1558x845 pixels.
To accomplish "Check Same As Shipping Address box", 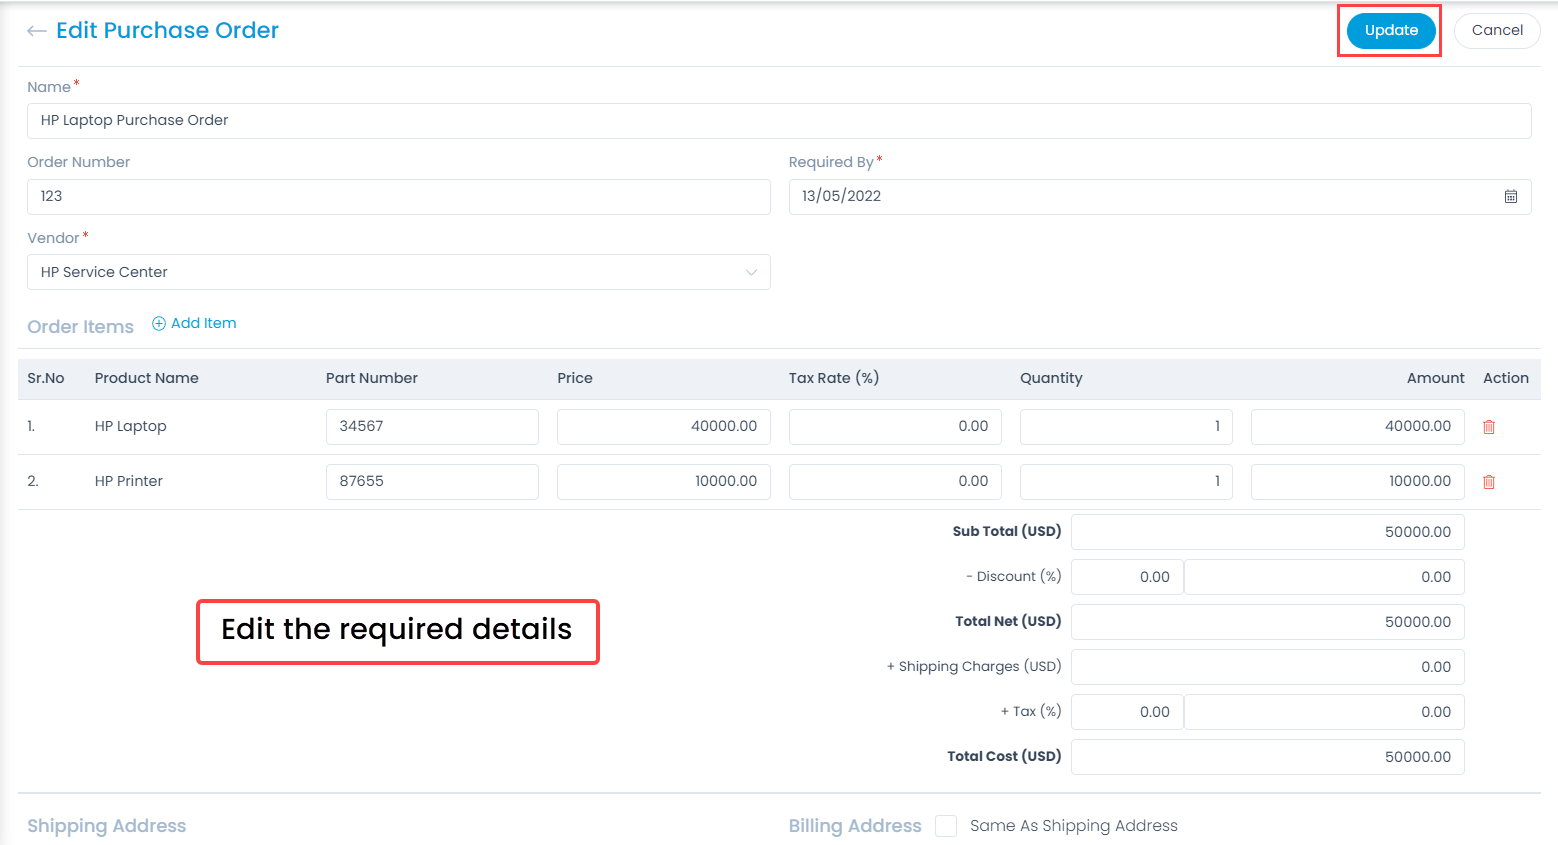I will click(x=945, y=826).
